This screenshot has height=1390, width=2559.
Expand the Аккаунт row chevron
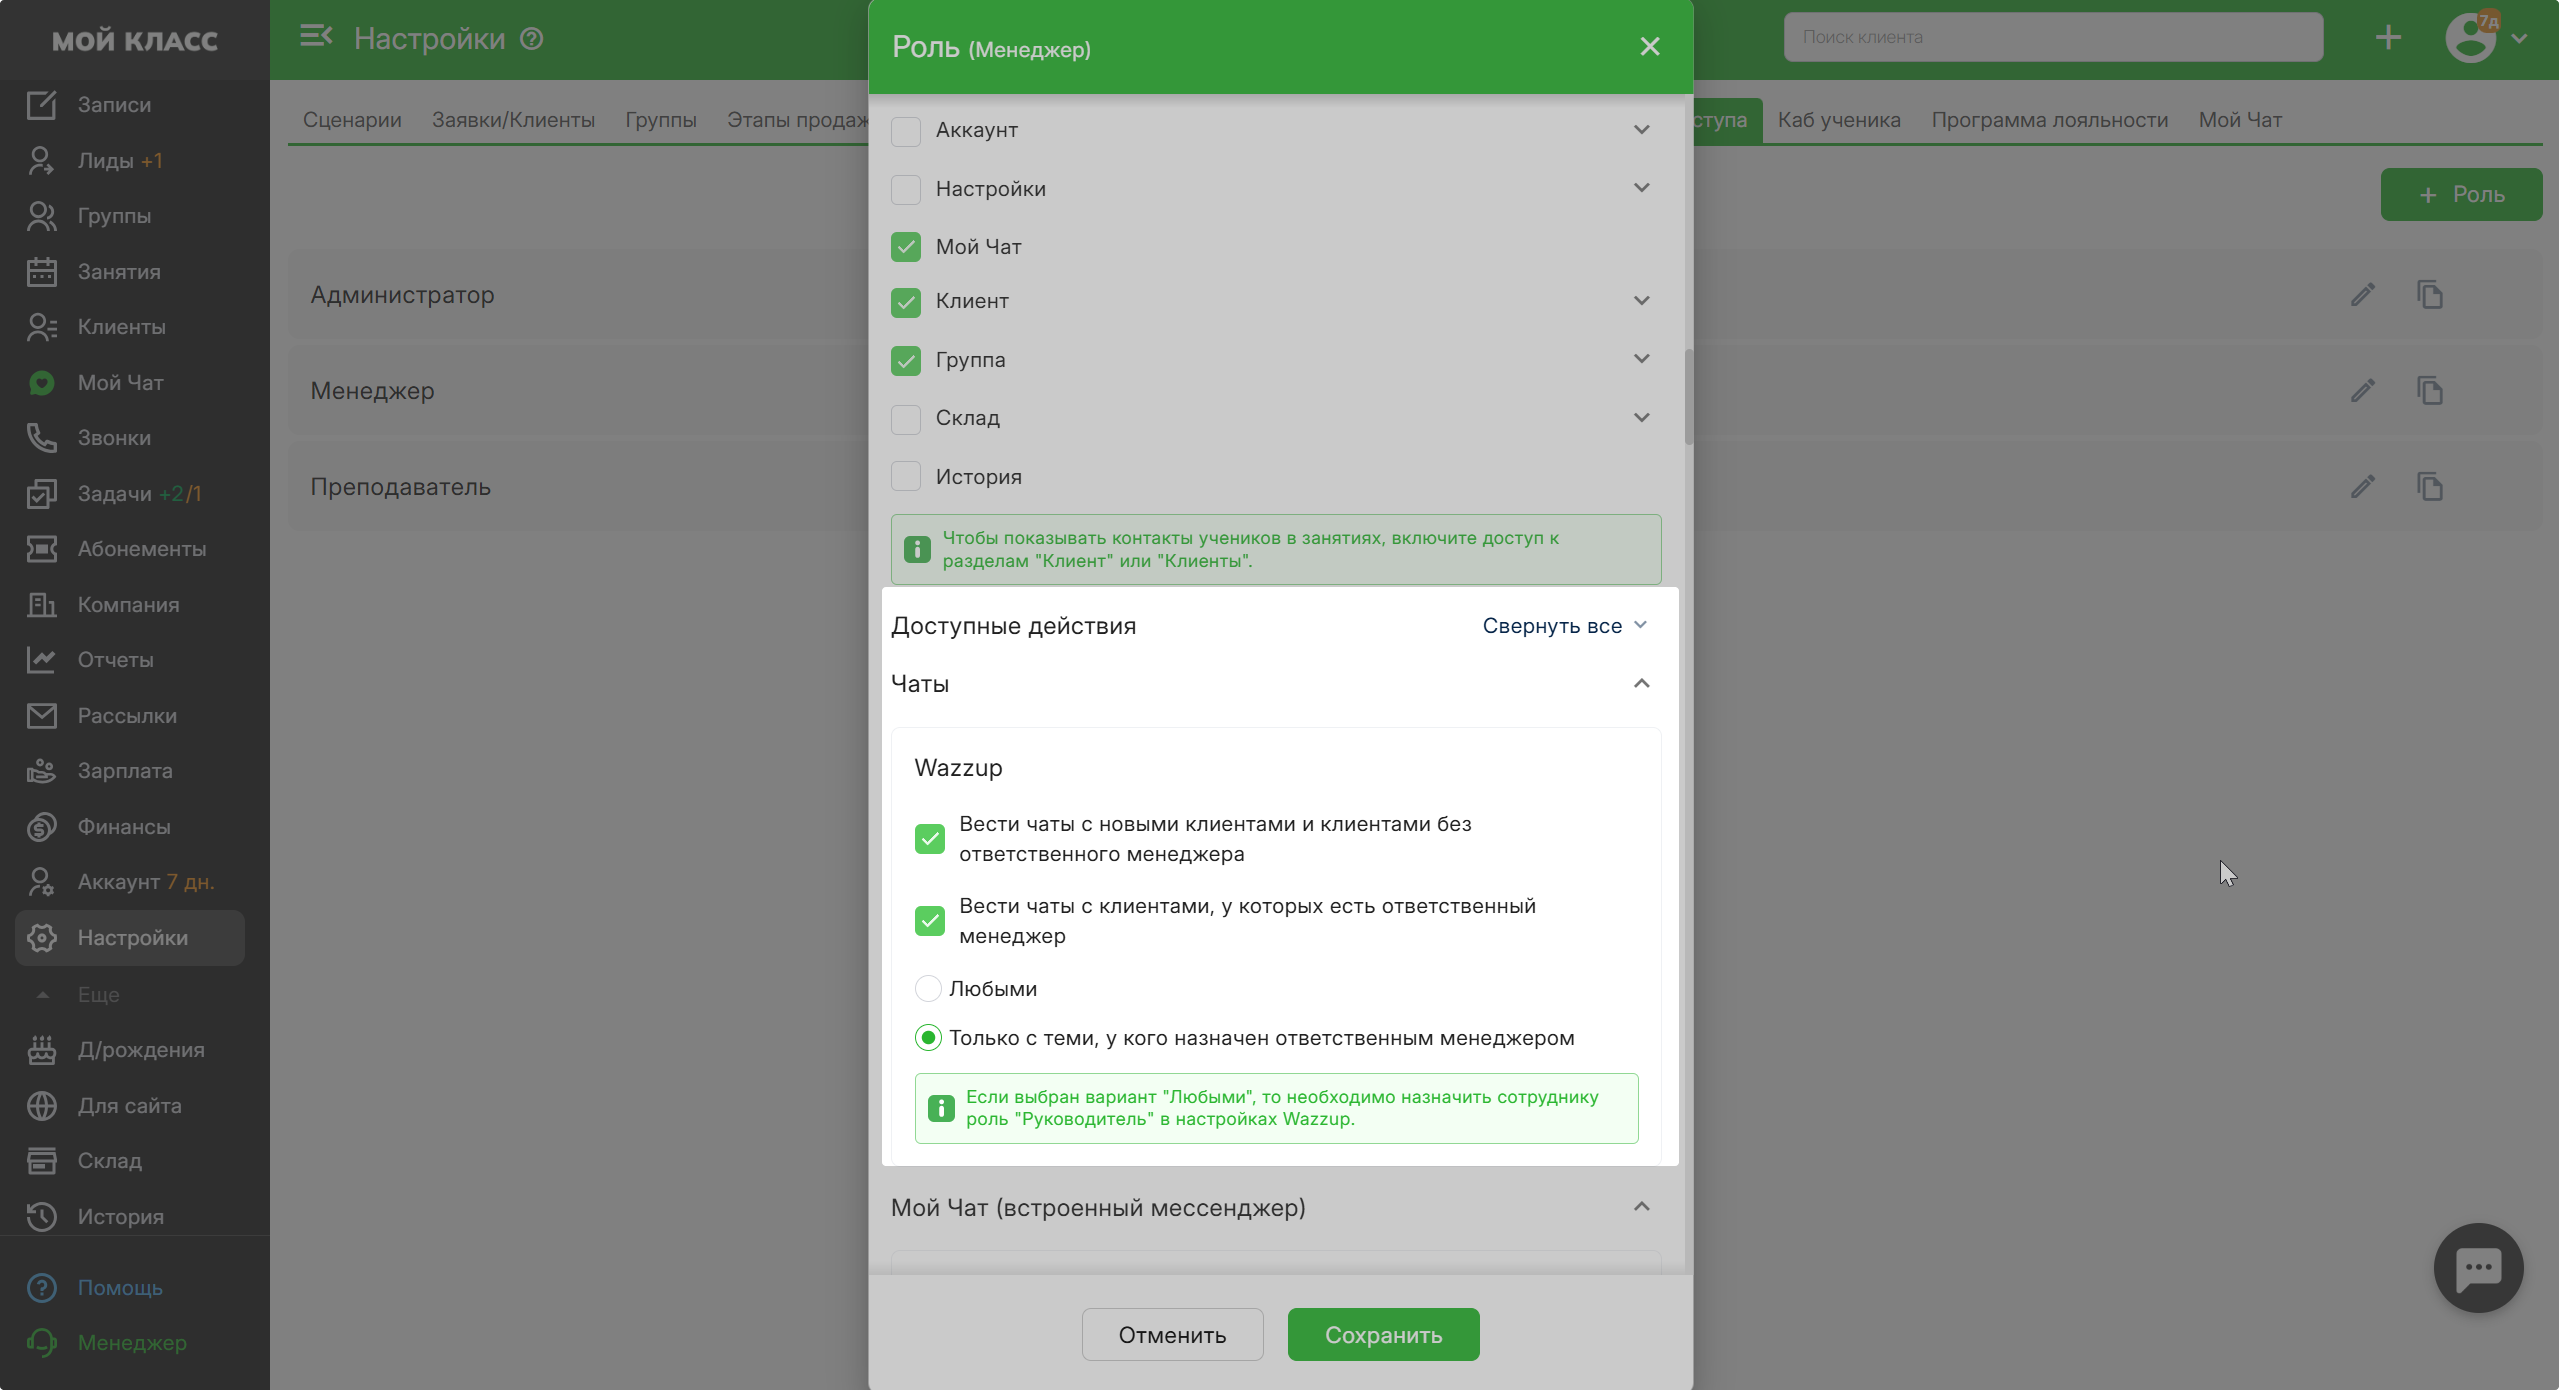point(1641,129)
